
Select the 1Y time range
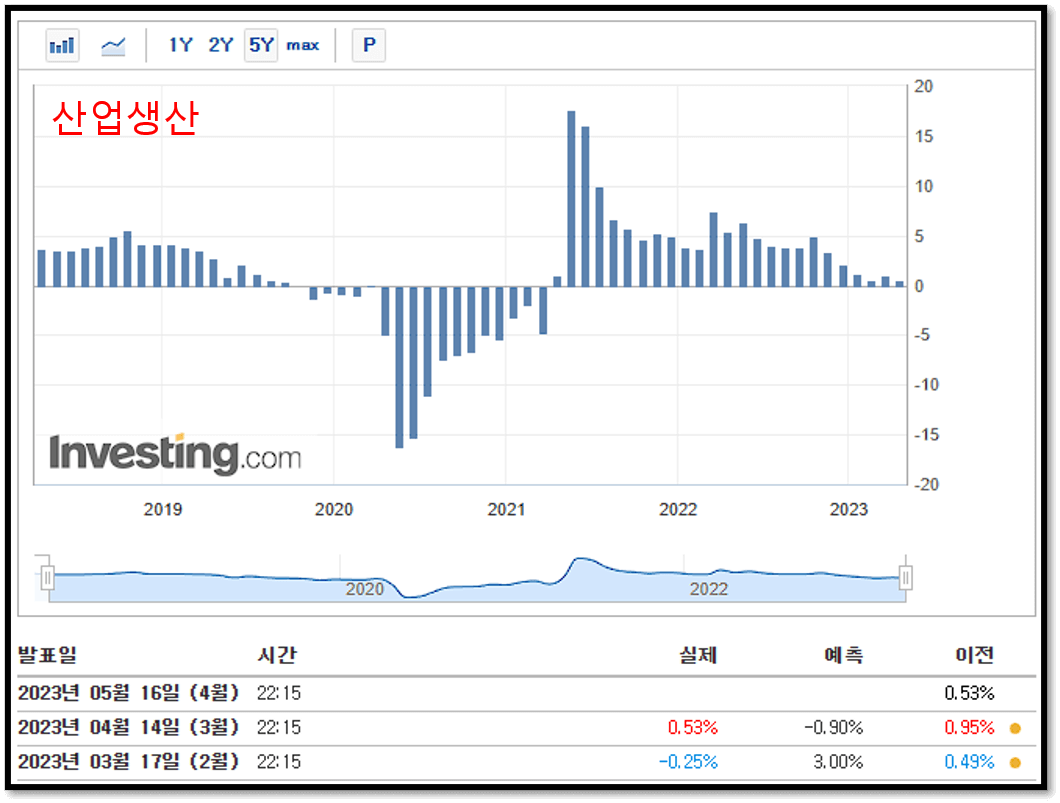tap(180, 45)
